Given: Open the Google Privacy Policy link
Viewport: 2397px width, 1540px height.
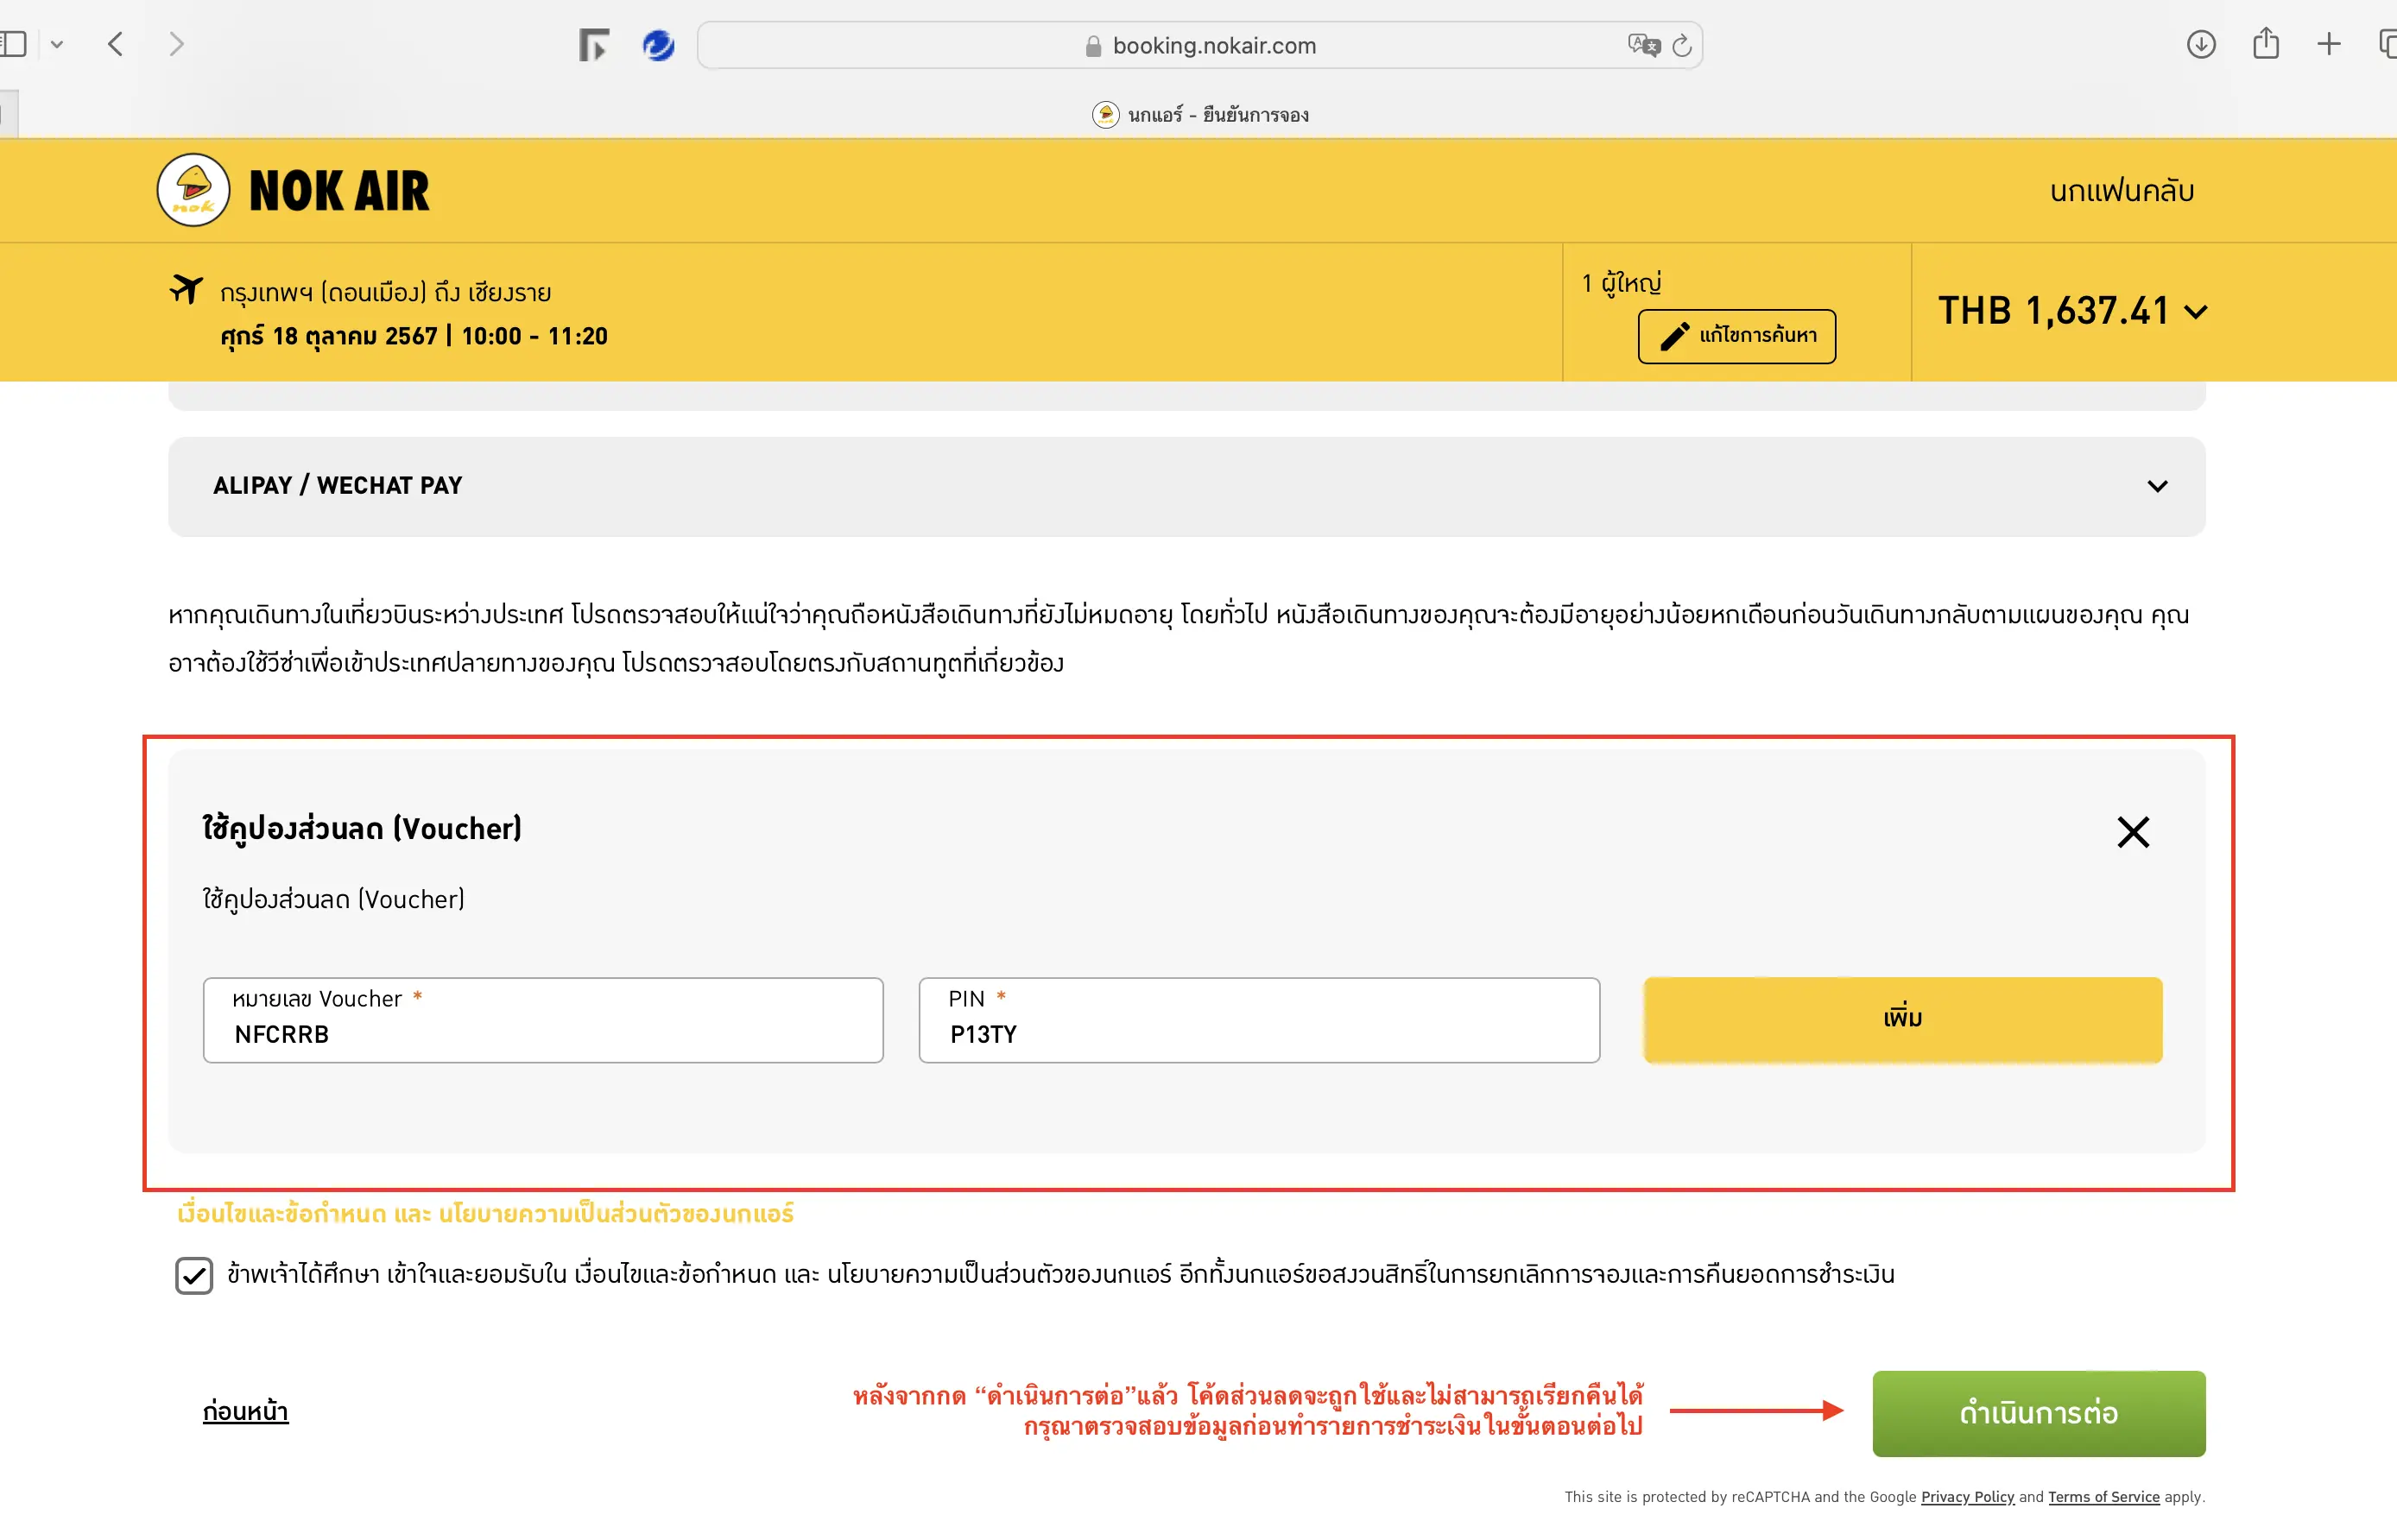Looking at the screenshot, I should click(1967, 1497).
